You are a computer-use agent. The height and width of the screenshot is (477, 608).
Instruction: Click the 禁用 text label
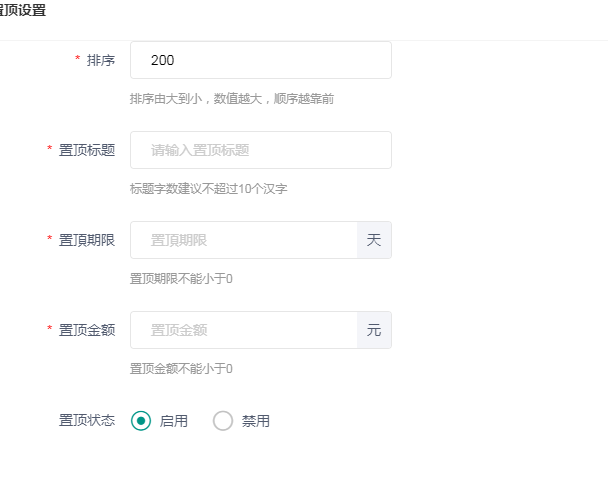tap(256, 421)
